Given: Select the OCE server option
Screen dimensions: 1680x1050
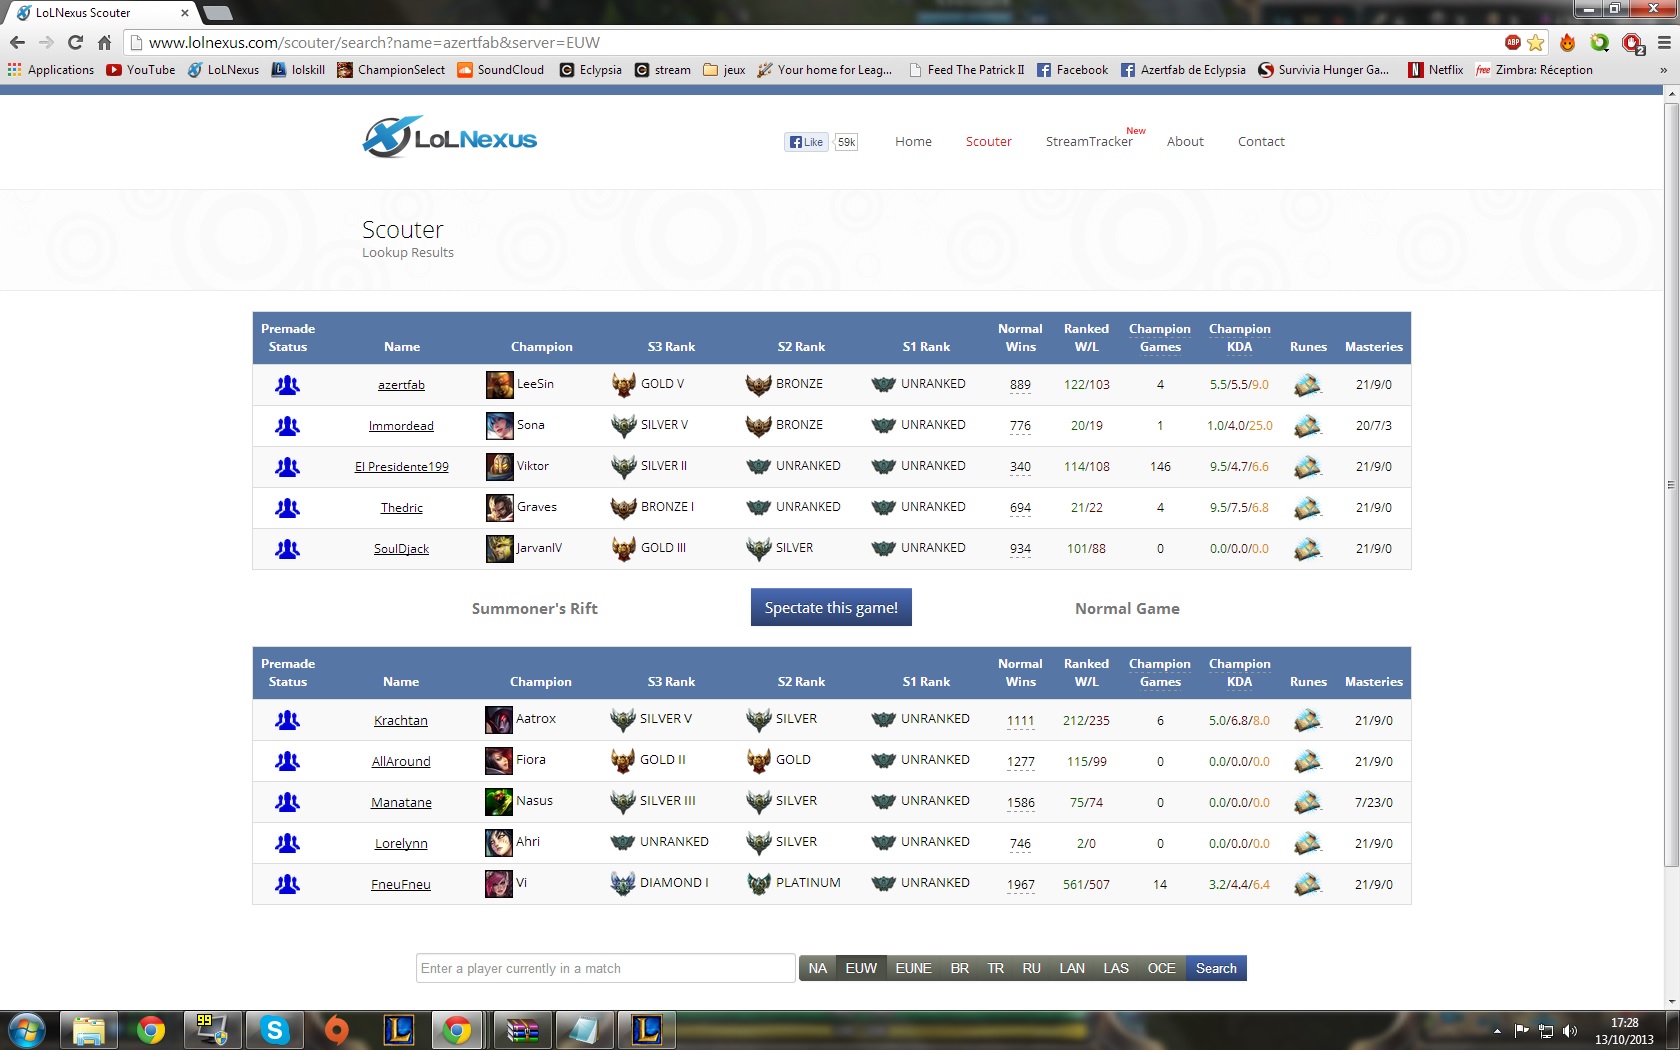Looking at the screenshot, I should pyautogui.click(x=1162, y=968).
